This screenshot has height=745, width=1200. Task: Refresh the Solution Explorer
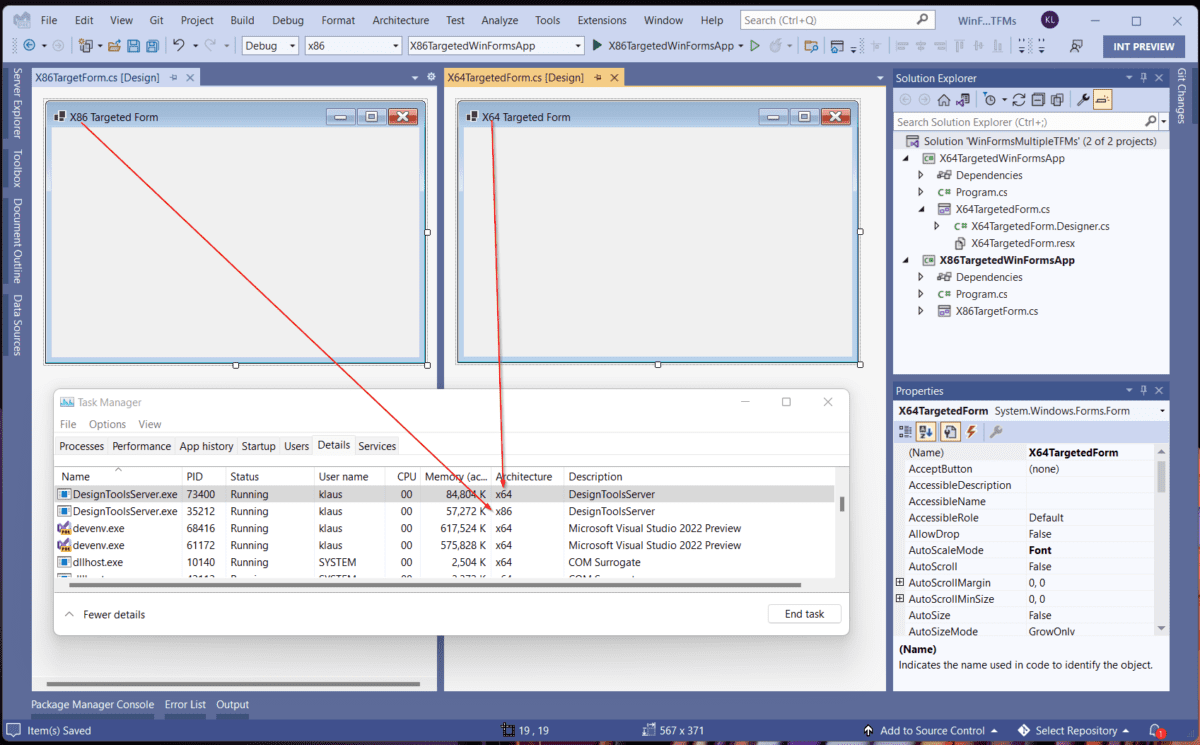[1018, 99]
